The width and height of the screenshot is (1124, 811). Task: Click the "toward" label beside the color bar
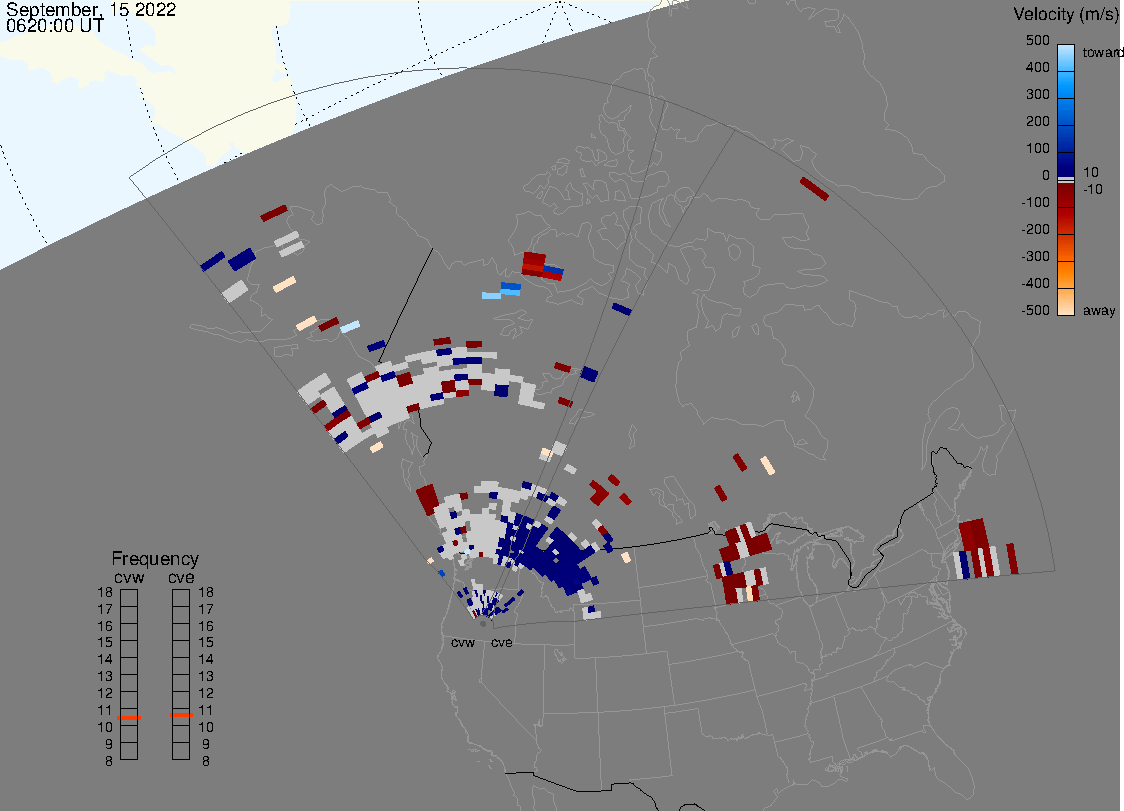[x=1102, y=52]
